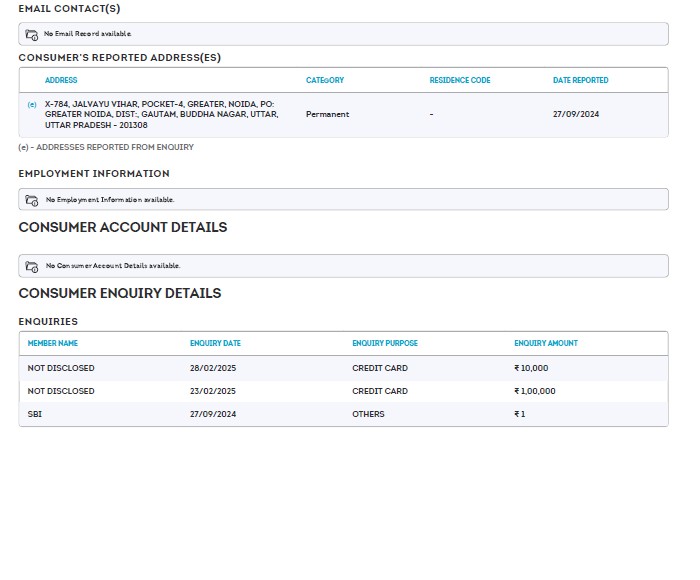Click the ENQUIRY PURPOSE column header
The width and height of the screenshot is (700, 580).
385,343
